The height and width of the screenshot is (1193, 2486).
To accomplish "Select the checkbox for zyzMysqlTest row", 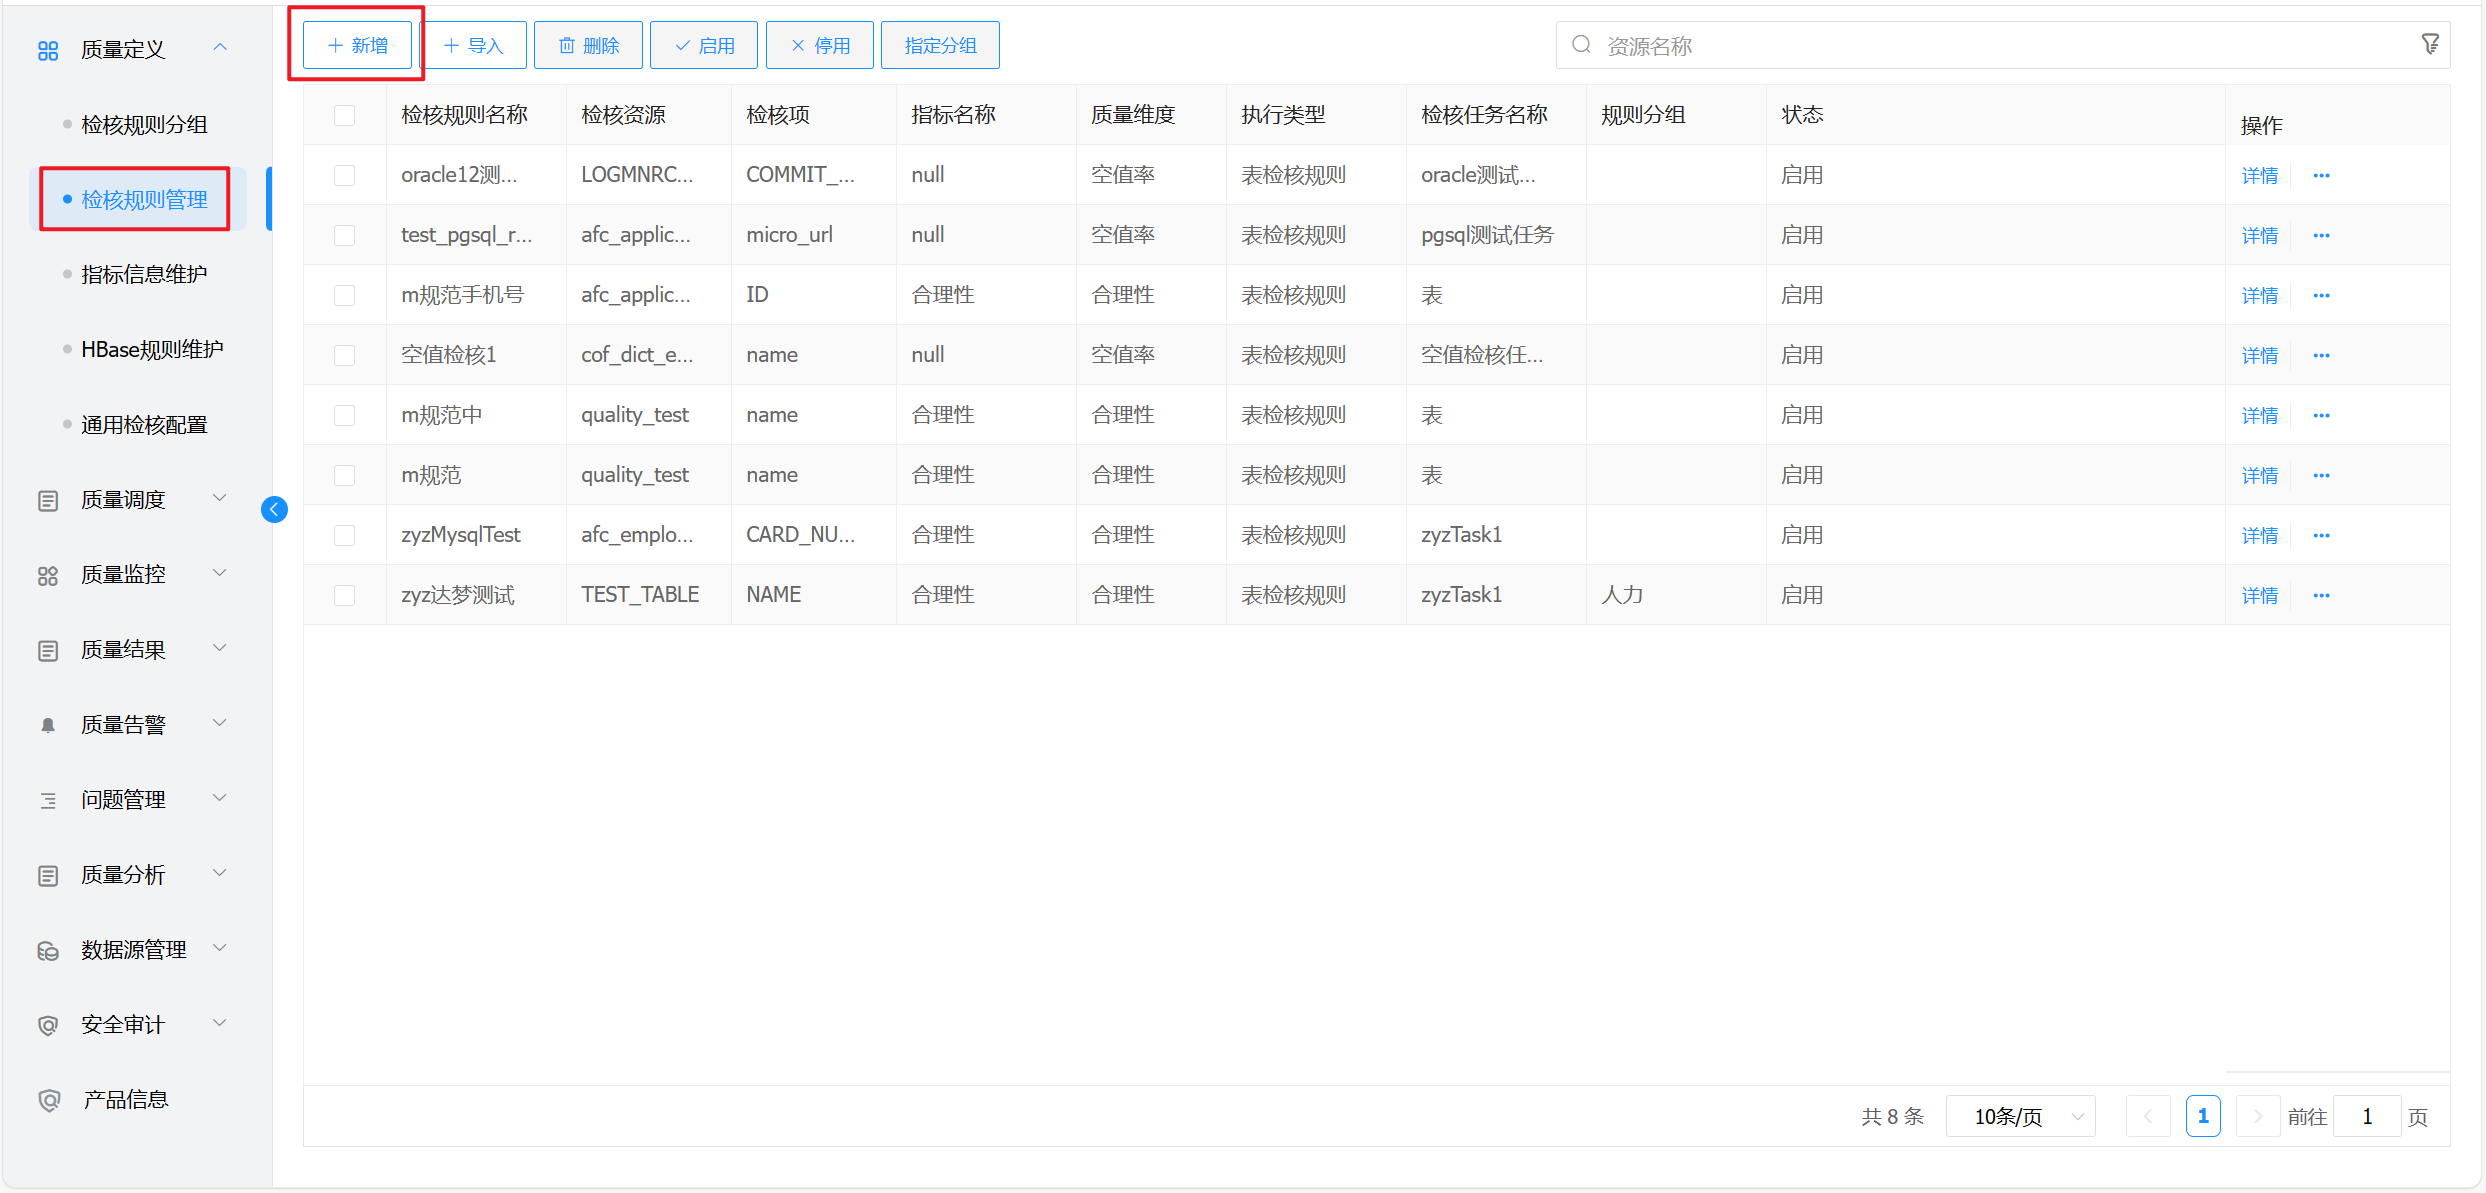I will click(345, 536).
